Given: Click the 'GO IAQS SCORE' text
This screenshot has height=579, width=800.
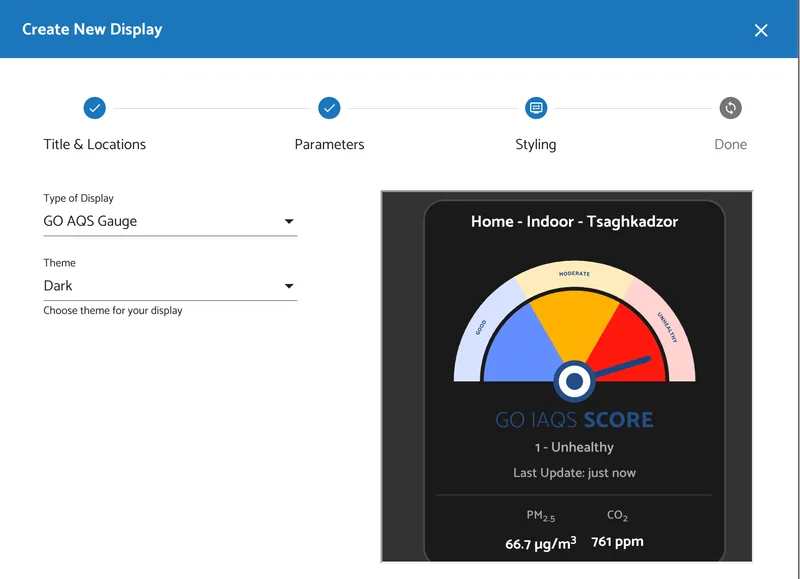Looking at the screenshot, I should point(574,420).
